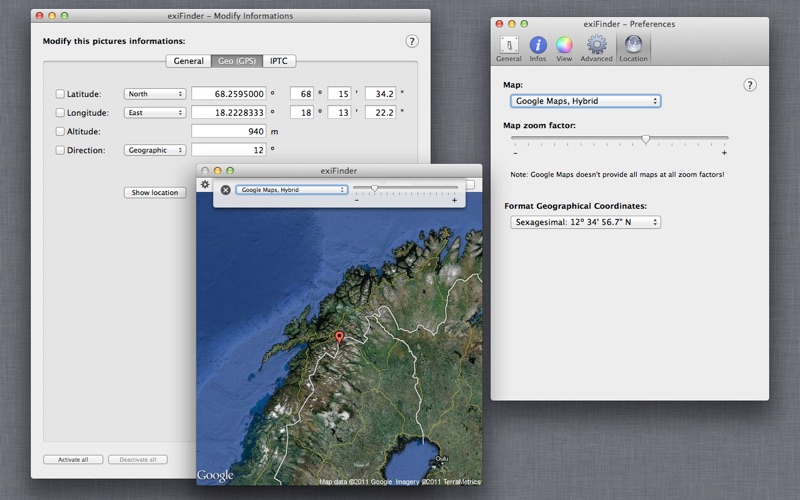This screenshot has height=500, width=800.
Task: Adjust the Map zoom factor slider
Action: point(645,139)
